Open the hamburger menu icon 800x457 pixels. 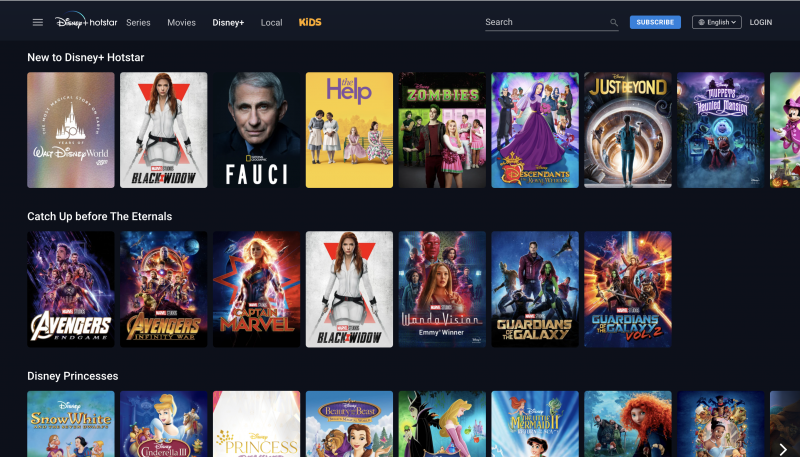tap(38, 22)
